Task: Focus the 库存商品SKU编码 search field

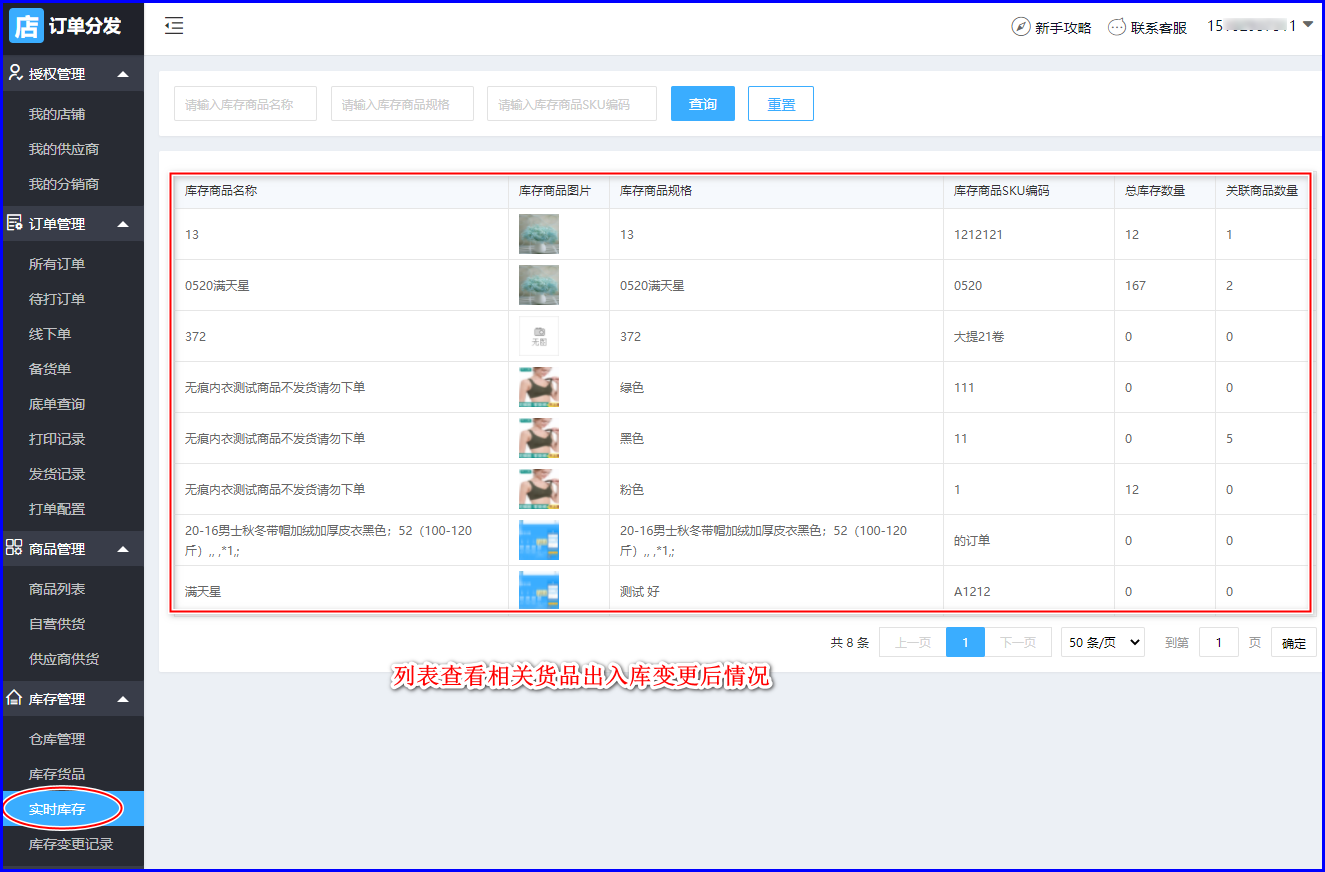Action: click(571, 104)
